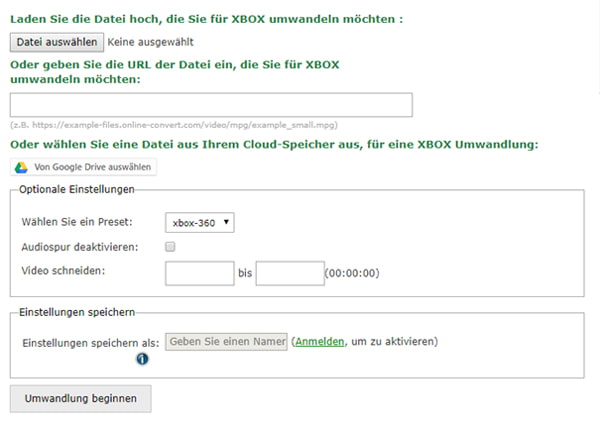Click the blue info icon under settings

click(x=142, y=359)
